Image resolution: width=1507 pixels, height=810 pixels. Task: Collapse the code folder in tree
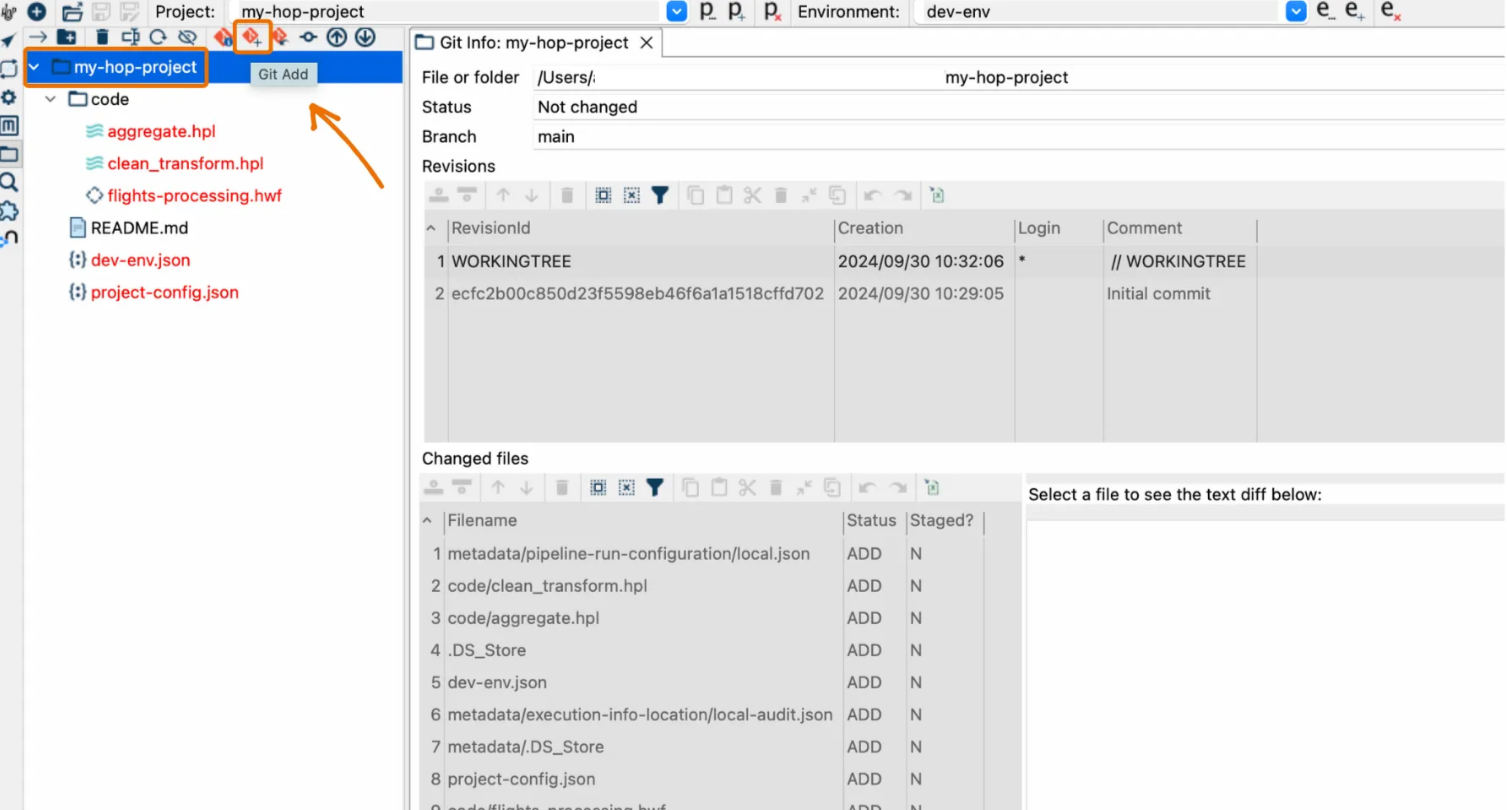click(51, 100)
